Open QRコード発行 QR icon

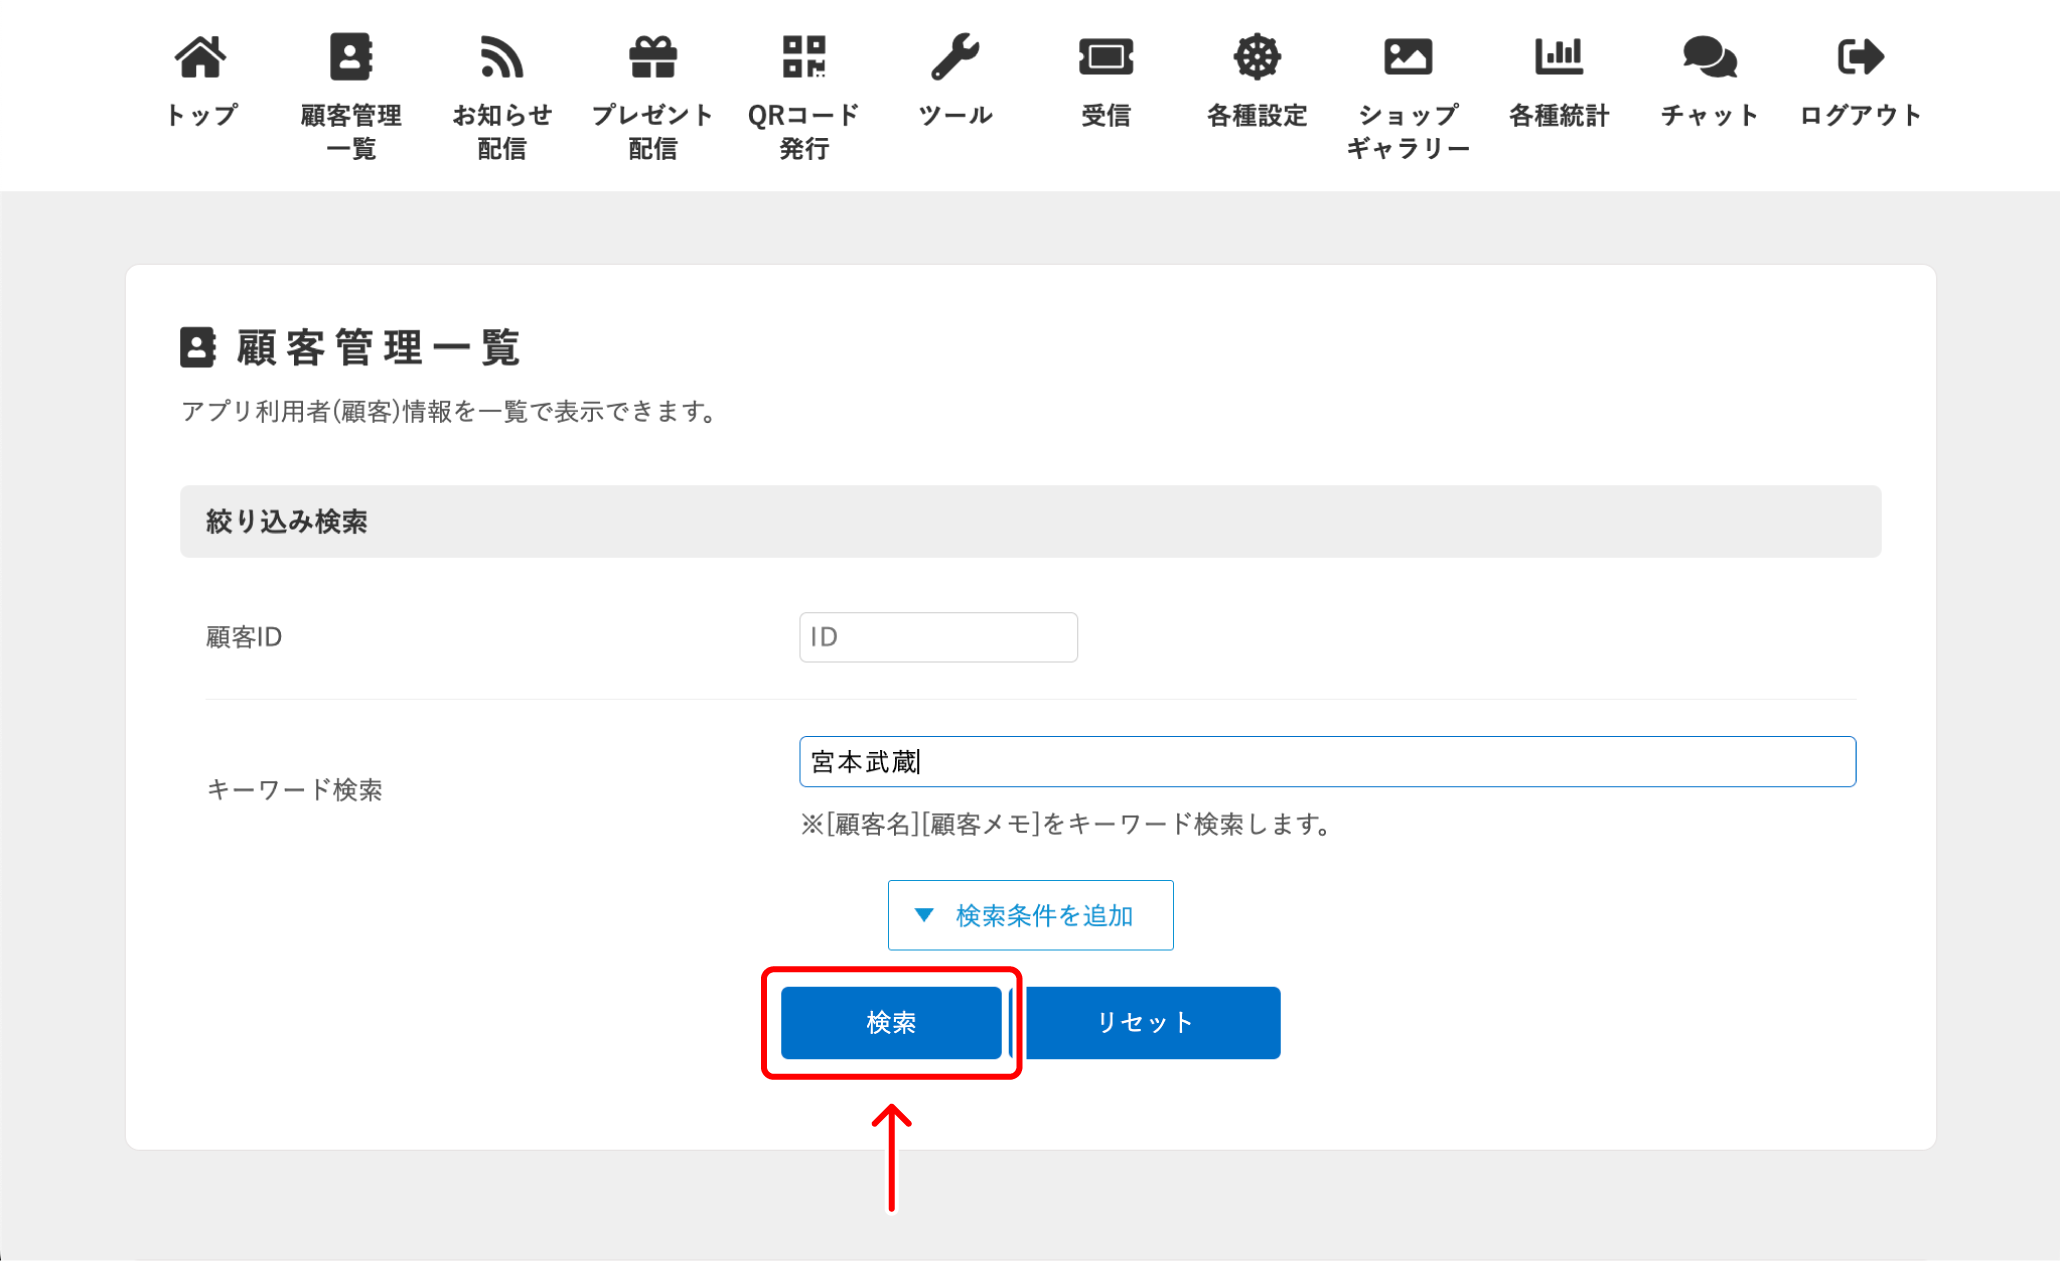[804, 57]
